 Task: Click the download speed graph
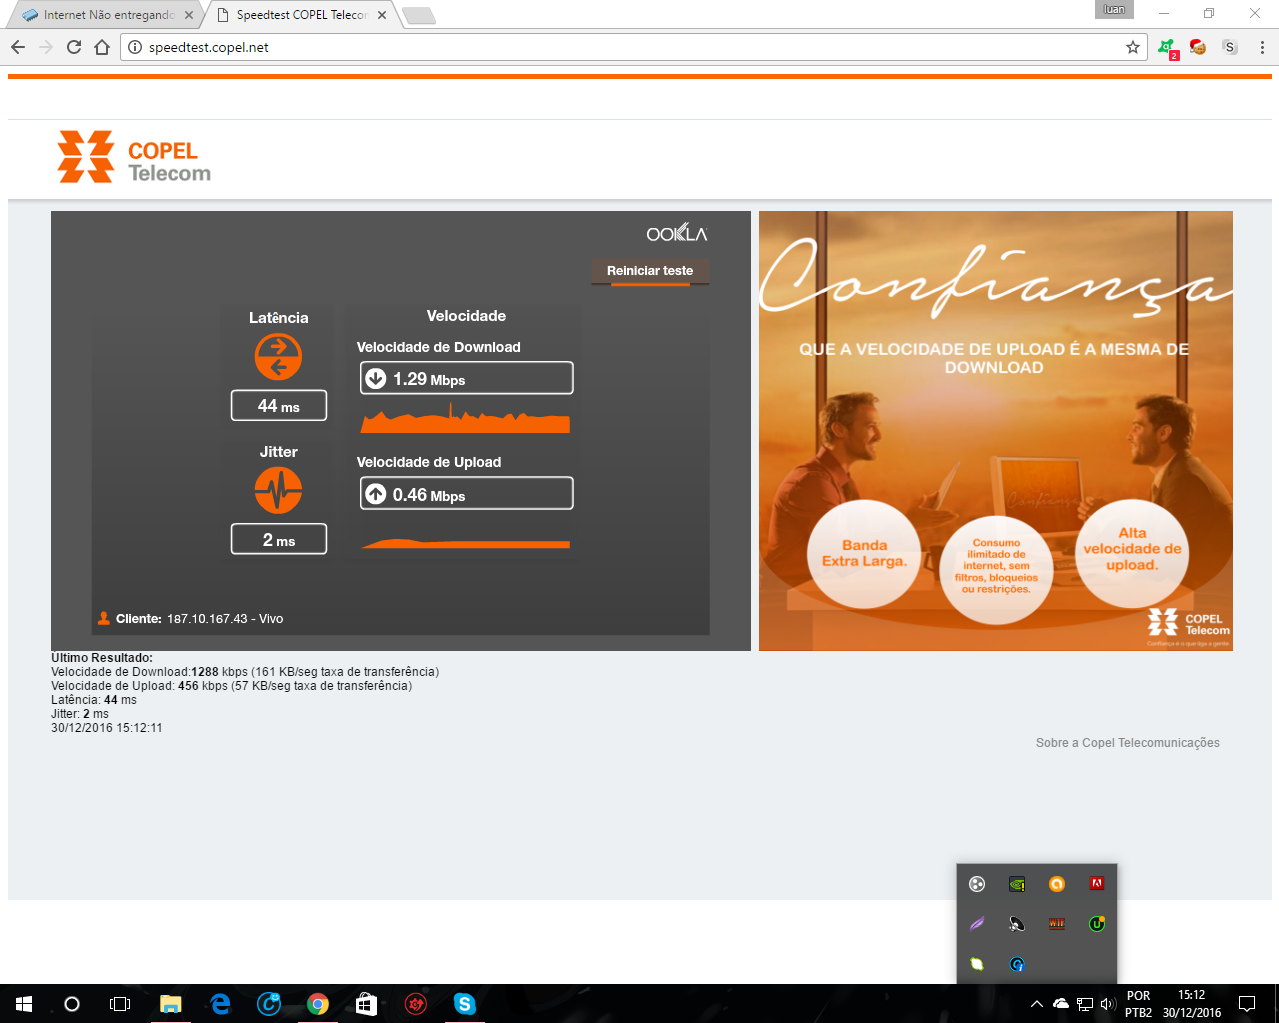(465, 417)
